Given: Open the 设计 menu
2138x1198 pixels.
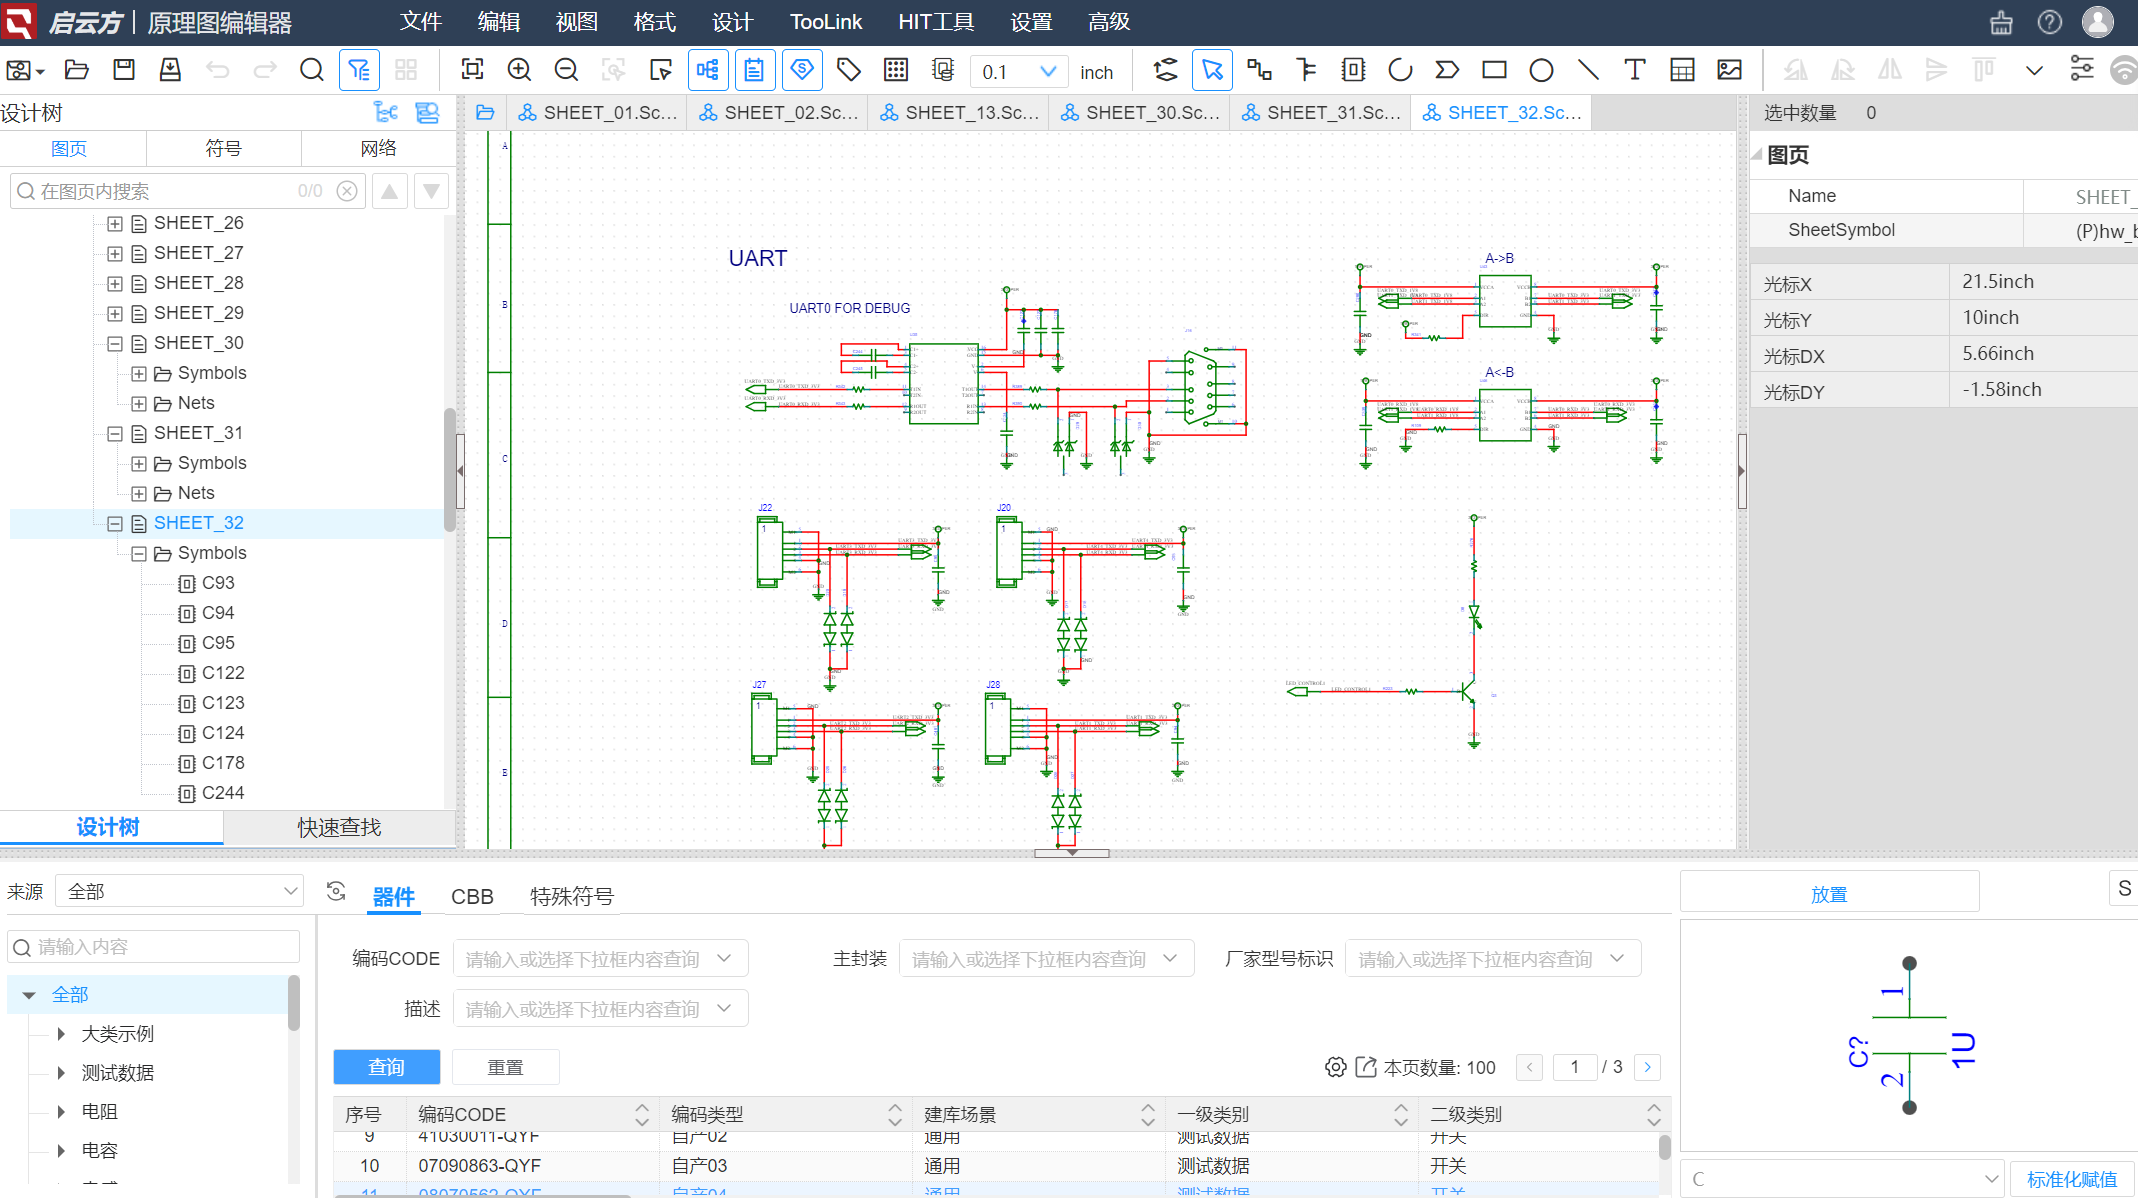Looking at the screenshot, I should (x=732, y=22).
